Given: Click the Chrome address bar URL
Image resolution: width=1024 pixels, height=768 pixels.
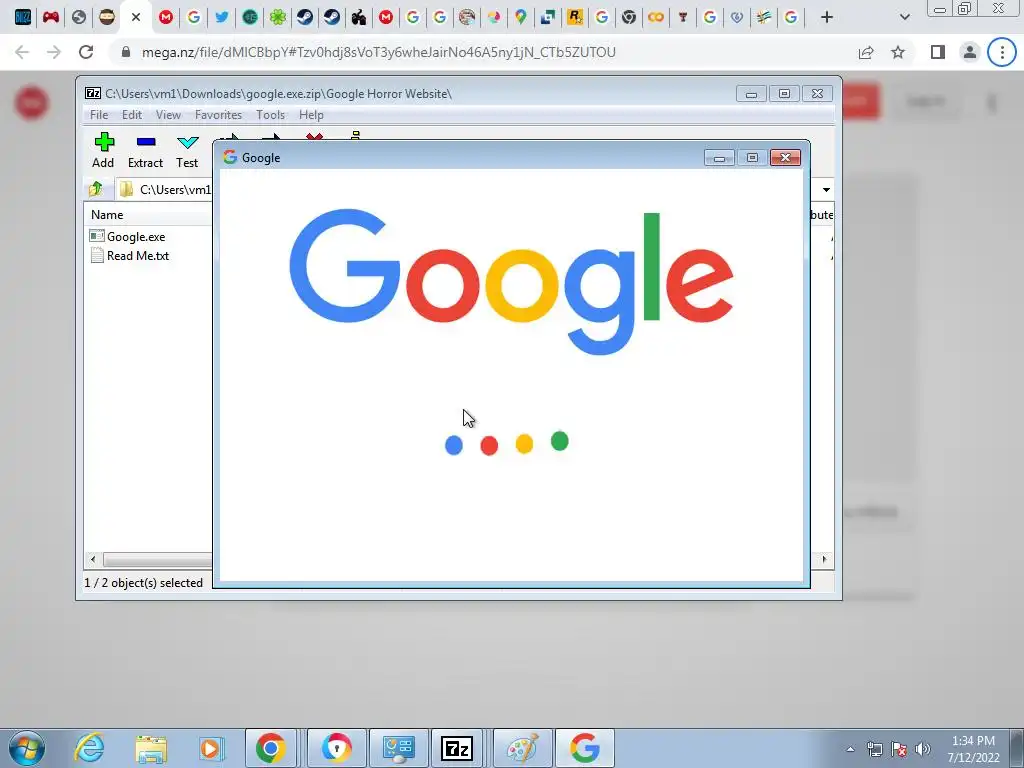Looking at the screenshot, I should tap(379, 52).
